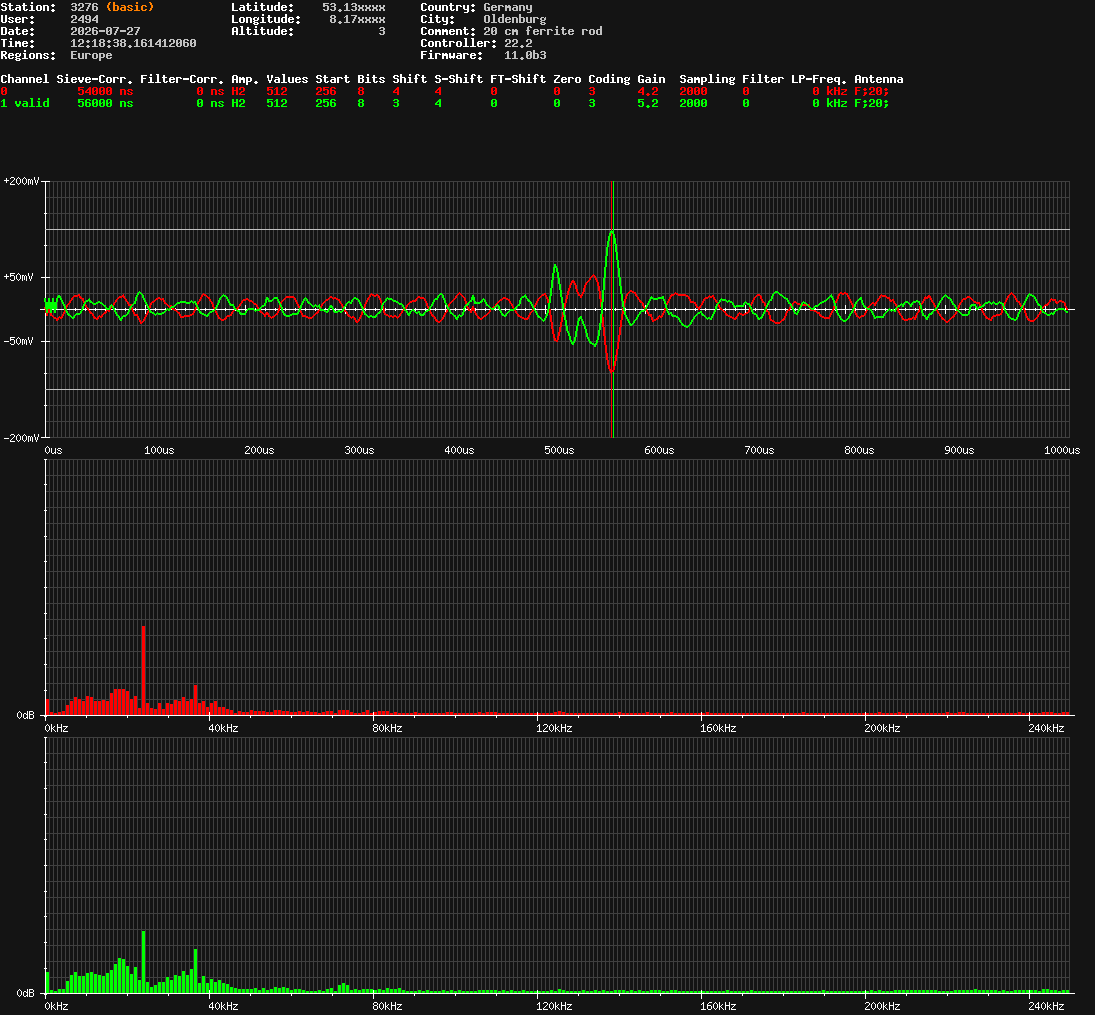The height and width of the screenshot is (1015, 1095).
Task: Click green channel sieve correction 56000 ns
Action: (105, 103)
